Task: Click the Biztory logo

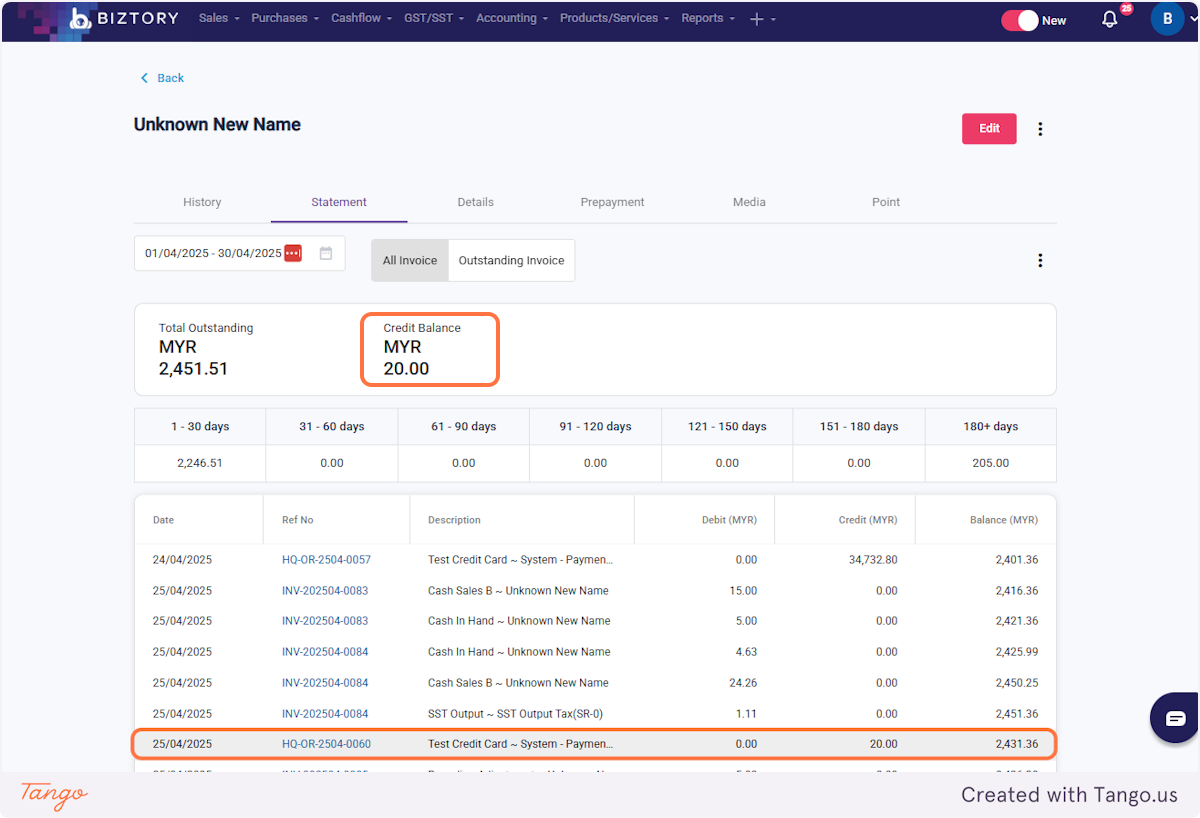Action: (123, 18)
